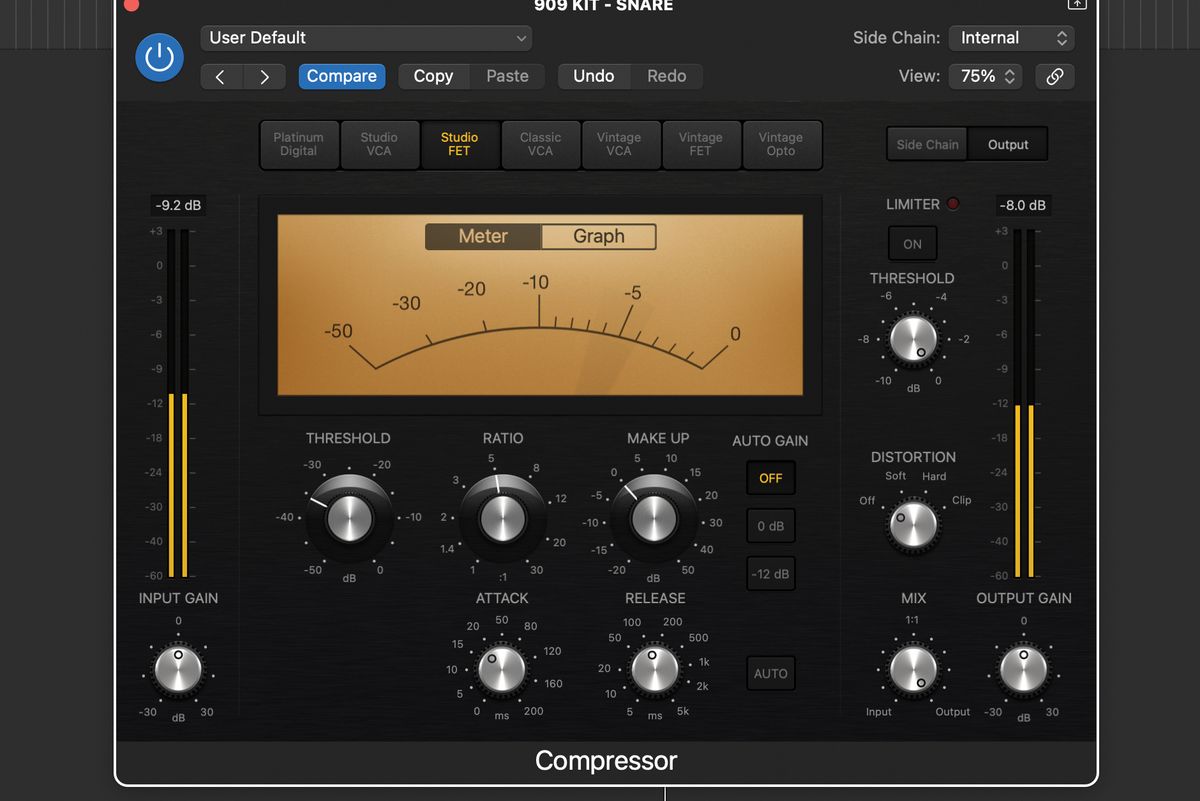This screenshot has height=801, width=1200.
Task: Click the Compare button
Action: (341, 76)
